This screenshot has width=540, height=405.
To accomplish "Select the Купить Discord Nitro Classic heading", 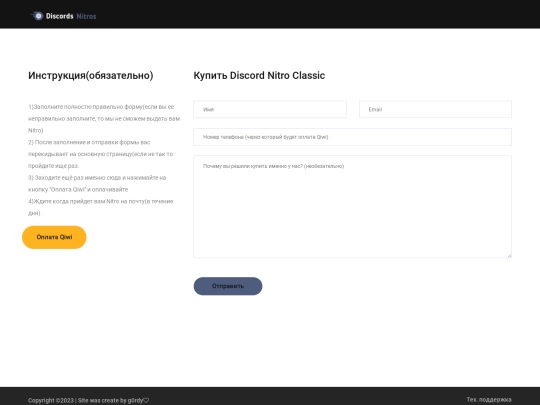I will point(259,75).
